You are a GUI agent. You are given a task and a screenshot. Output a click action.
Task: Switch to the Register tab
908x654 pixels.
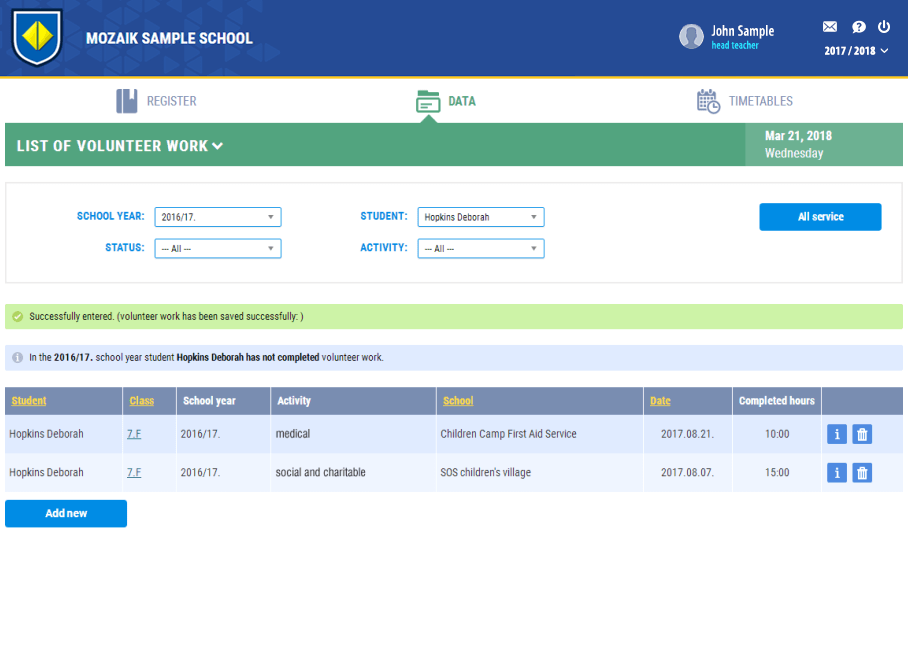click(x=157, y=101)
